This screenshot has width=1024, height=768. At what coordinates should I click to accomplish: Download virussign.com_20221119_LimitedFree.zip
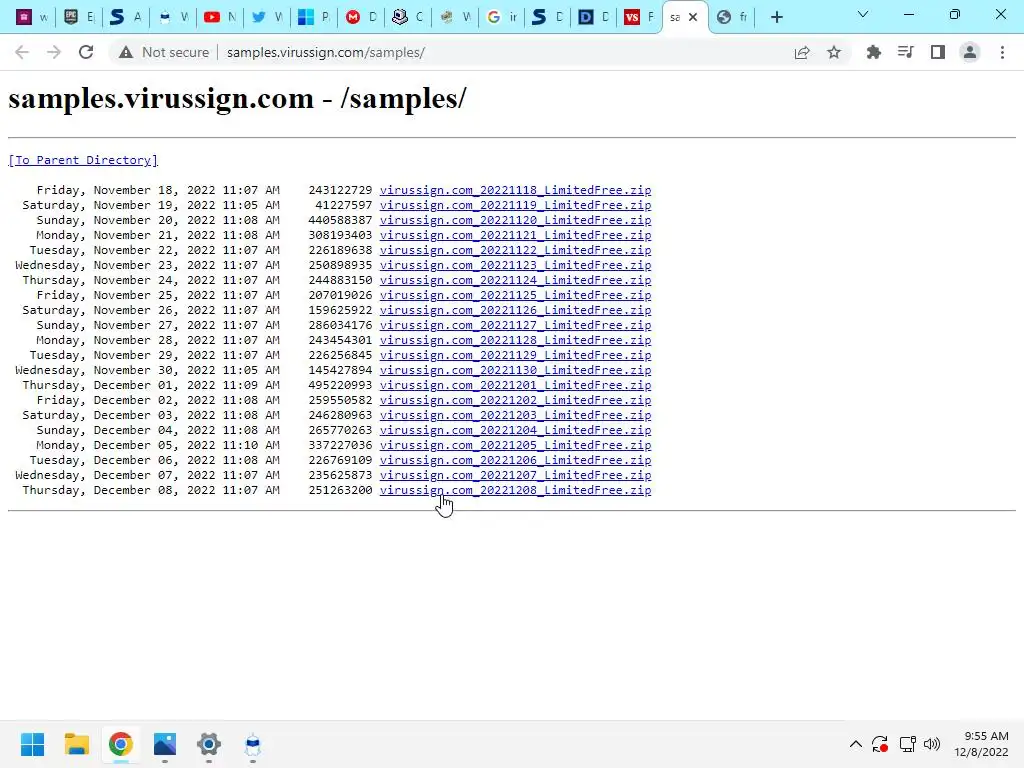click(515, 205)
